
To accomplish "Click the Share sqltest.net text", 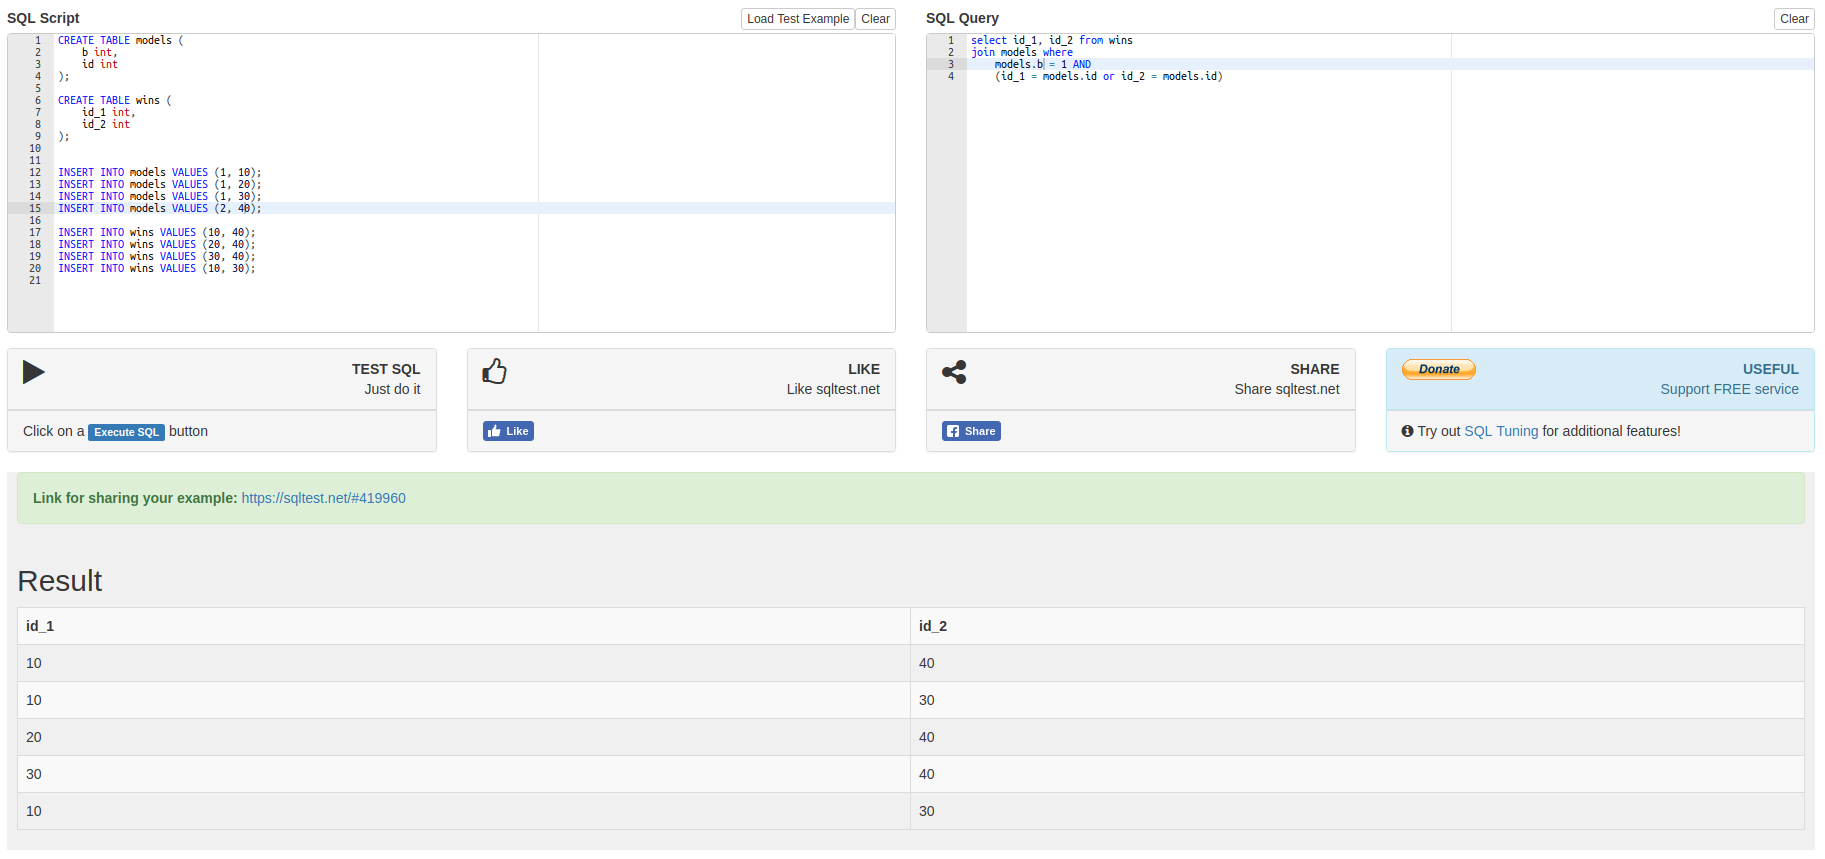I will point(1286,389).
